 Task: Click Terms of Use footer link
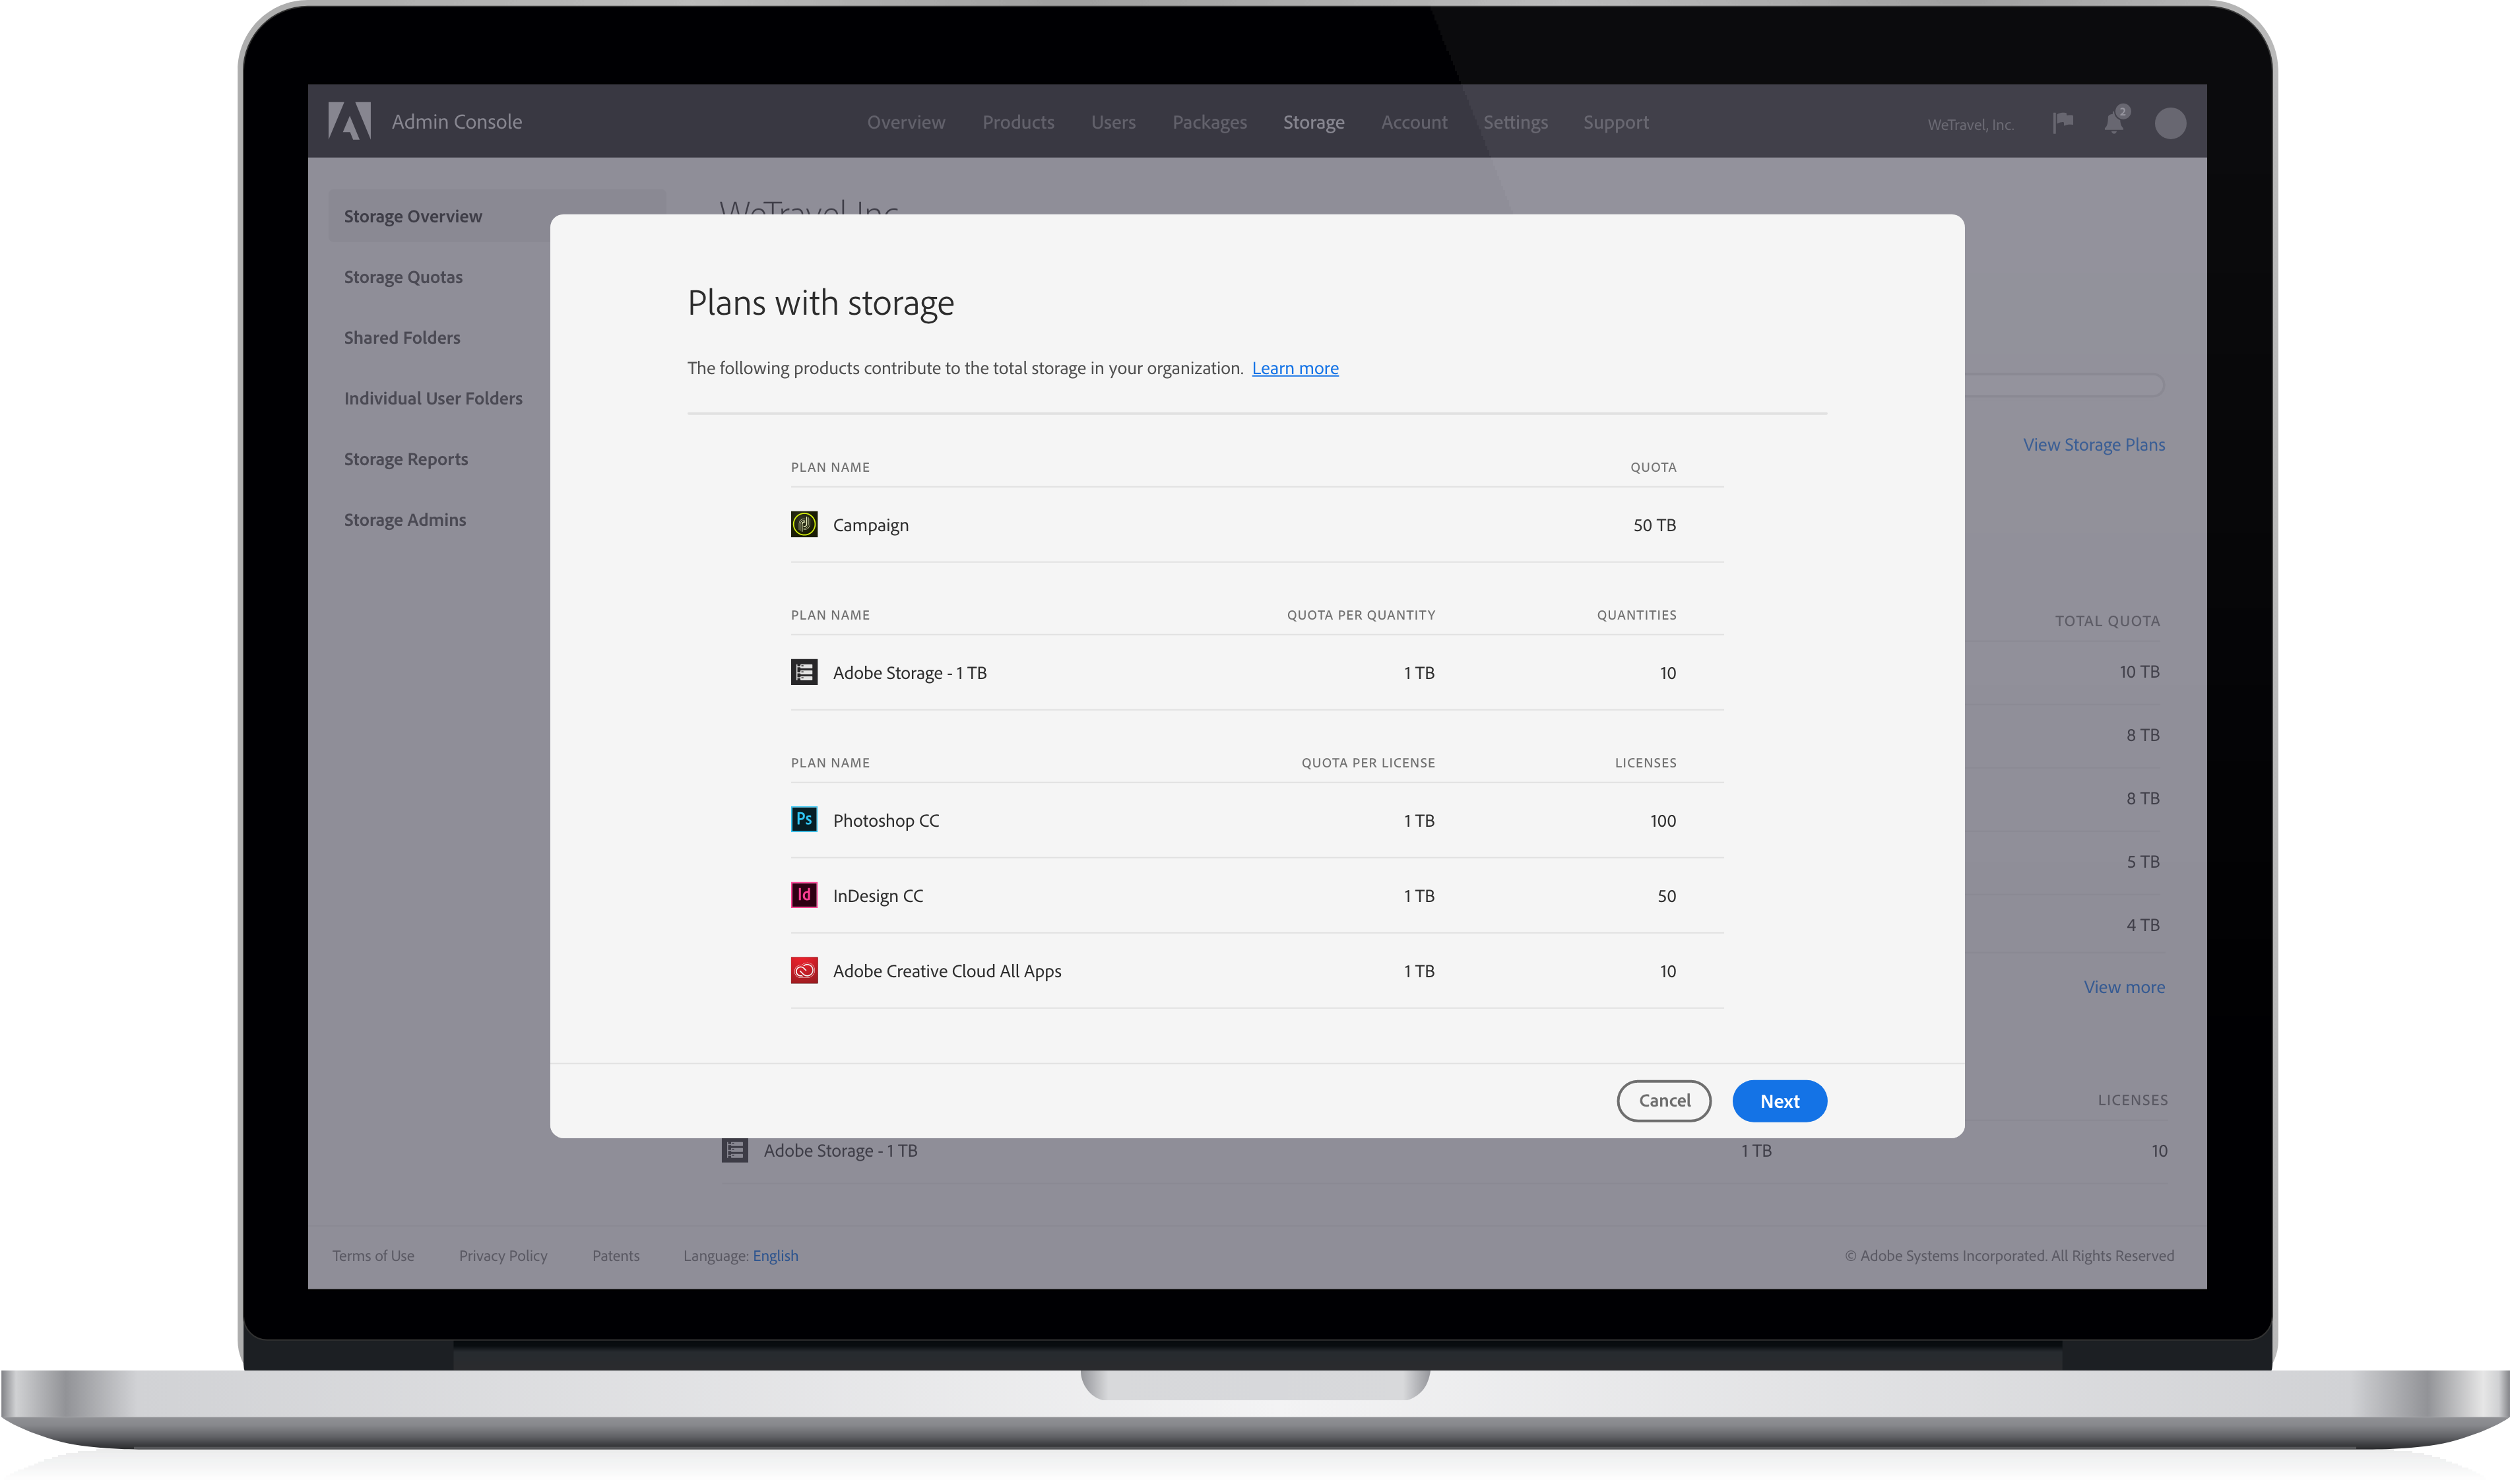[x=373, y=1255]
